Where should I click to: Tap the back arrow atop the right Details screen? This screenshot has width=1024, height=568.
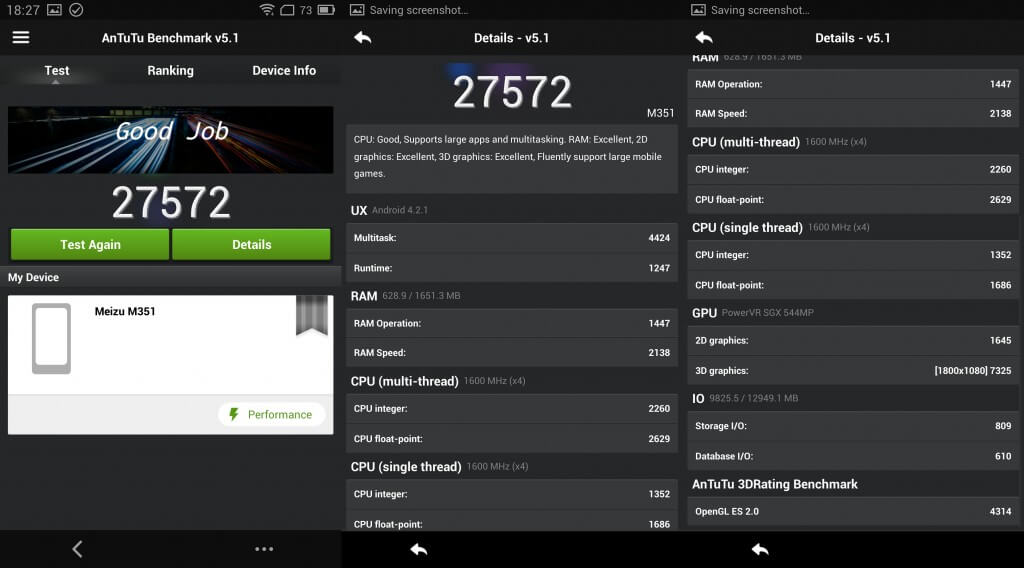tap(704, 38)
